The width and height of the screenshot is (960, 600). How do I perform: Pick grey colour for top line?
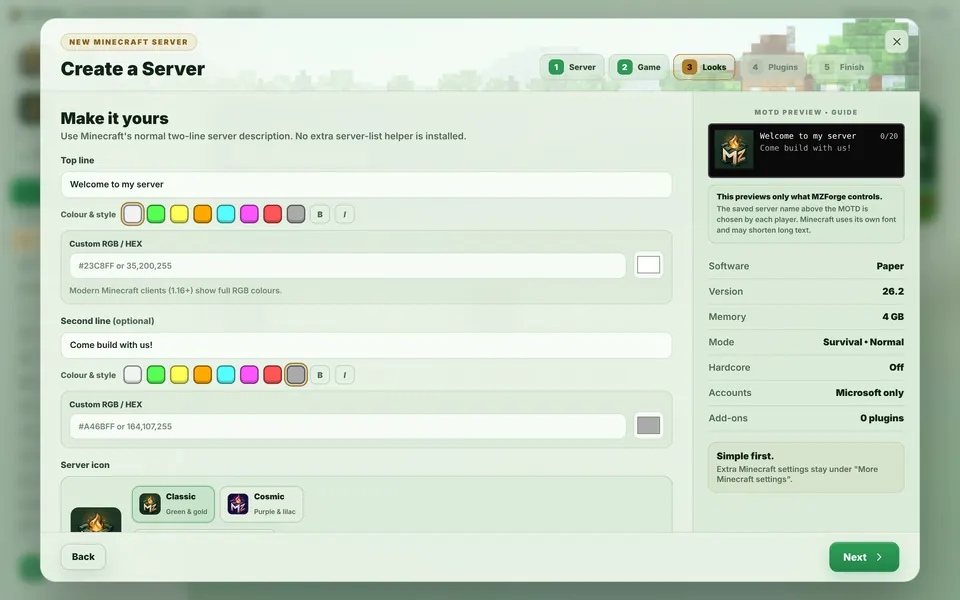pyautogui.click(x=296, y=214)
